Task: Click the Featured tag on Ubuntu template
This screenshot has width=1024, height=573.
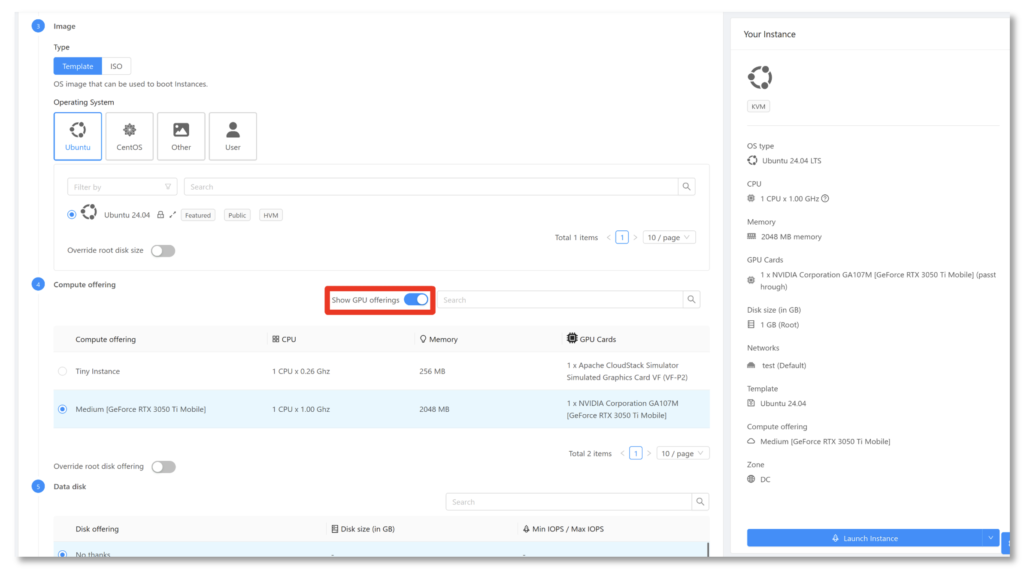Action: coord(198,215)
